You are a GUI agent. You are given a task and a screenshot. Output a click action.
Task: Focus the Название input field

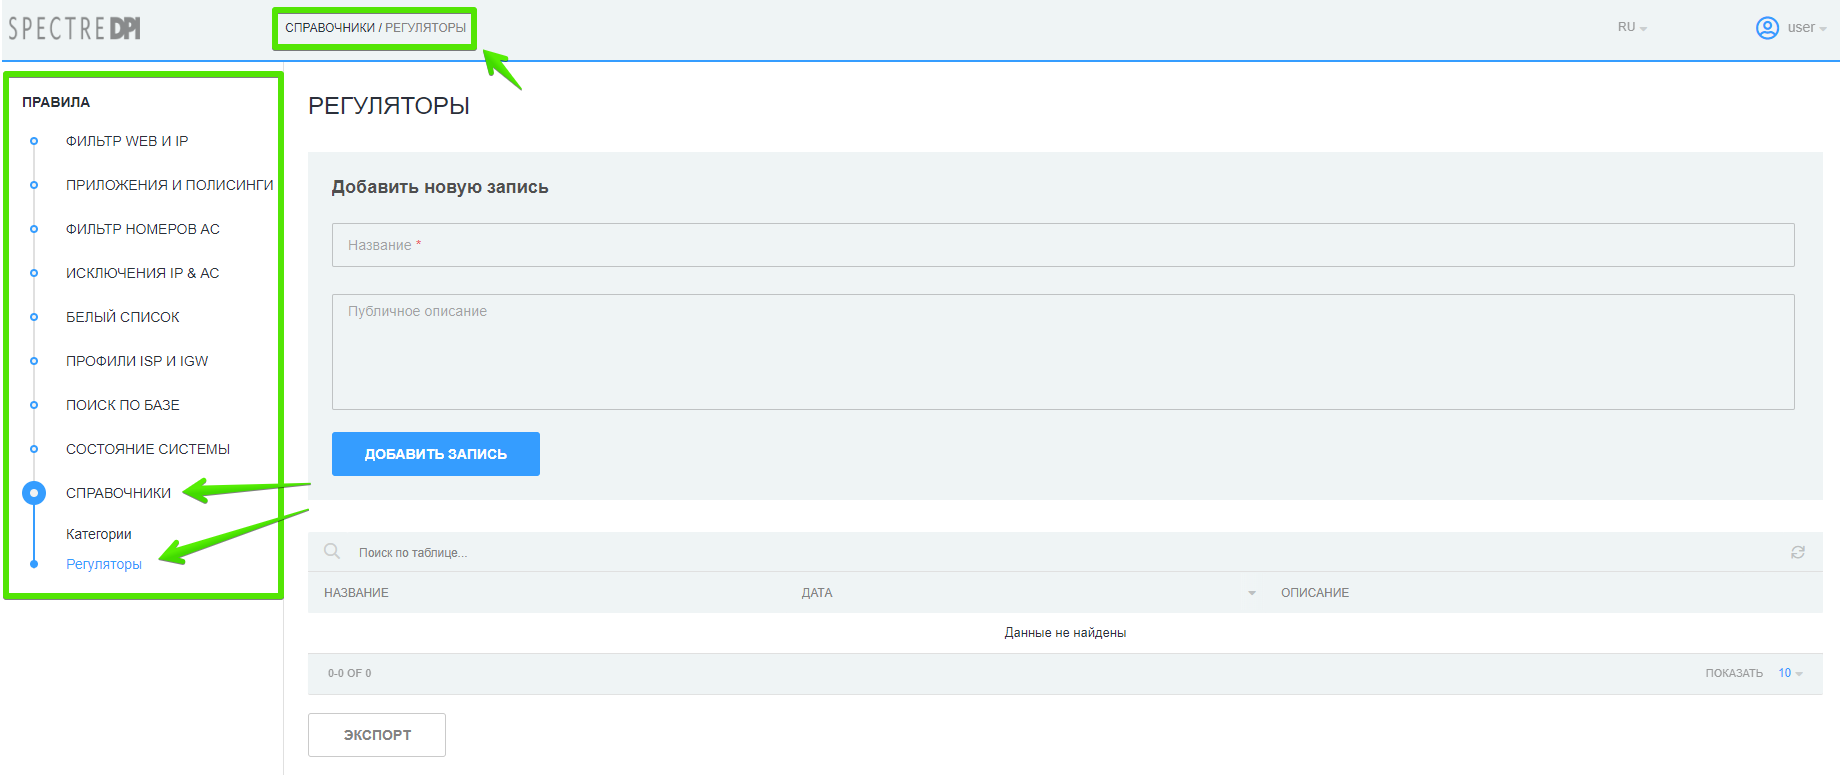1062,245
